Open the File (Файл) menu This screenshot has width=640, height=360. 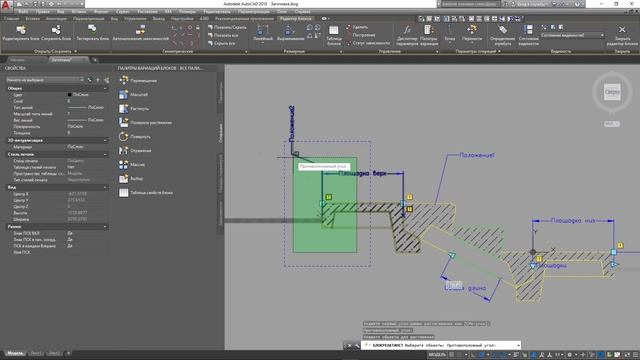click(x=23, y=12)
